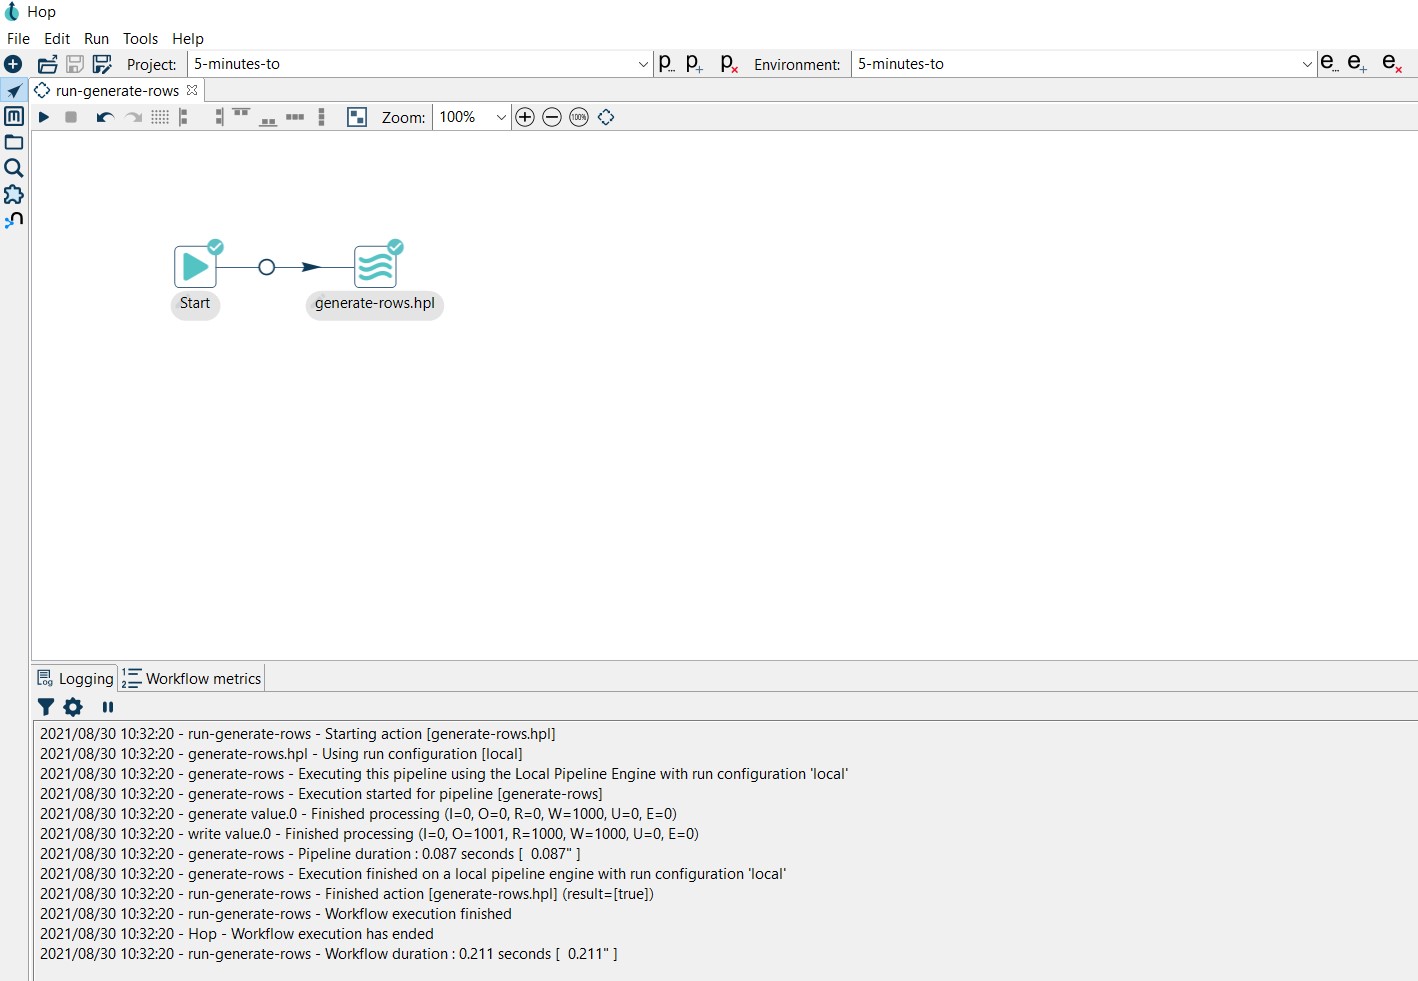Click the zoom in button
The image size is (1418, 981).
click(x=525, y=117)
